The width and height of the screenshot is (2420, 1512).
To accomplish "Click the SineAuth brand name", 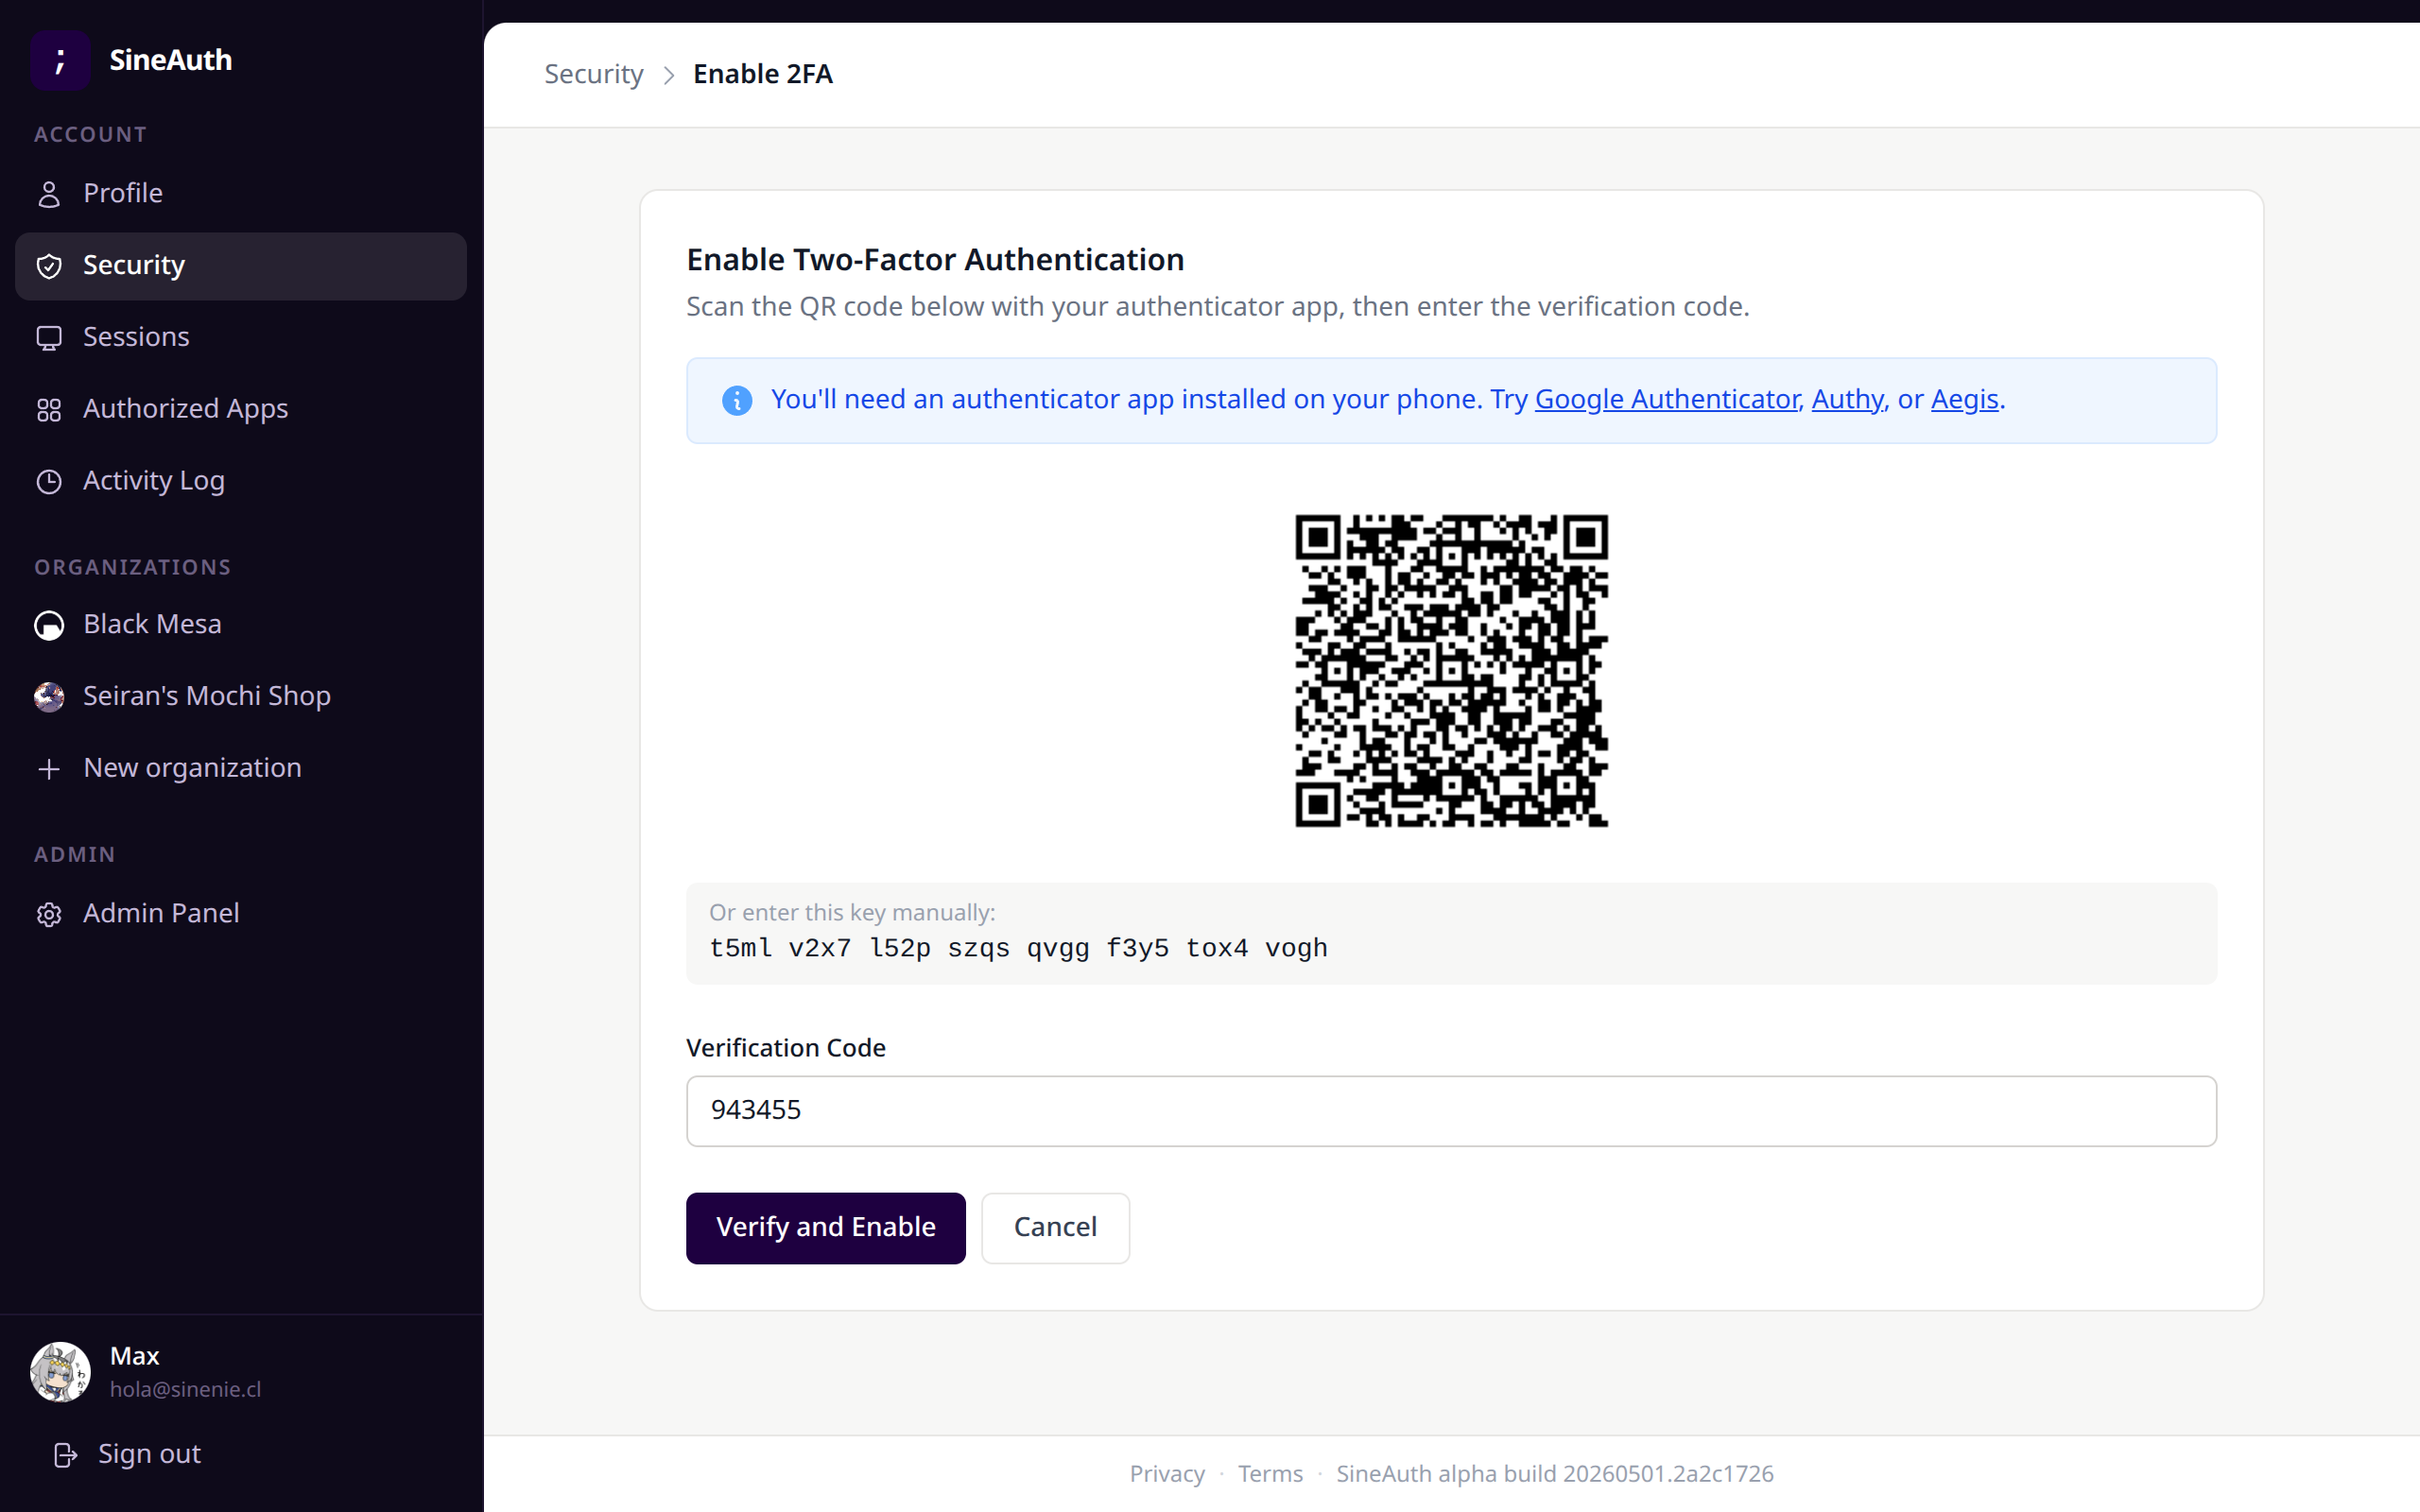I will point(171,60).
